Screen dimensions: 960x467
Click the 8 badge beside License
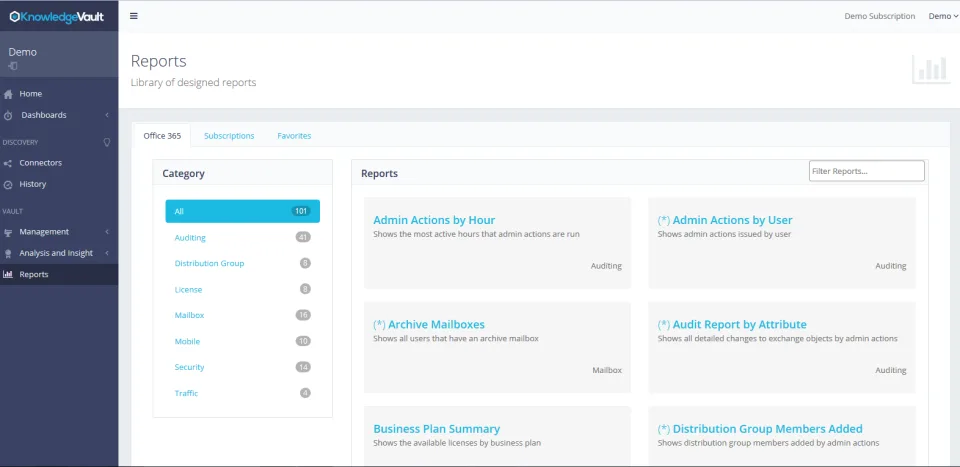coord(305,290)
